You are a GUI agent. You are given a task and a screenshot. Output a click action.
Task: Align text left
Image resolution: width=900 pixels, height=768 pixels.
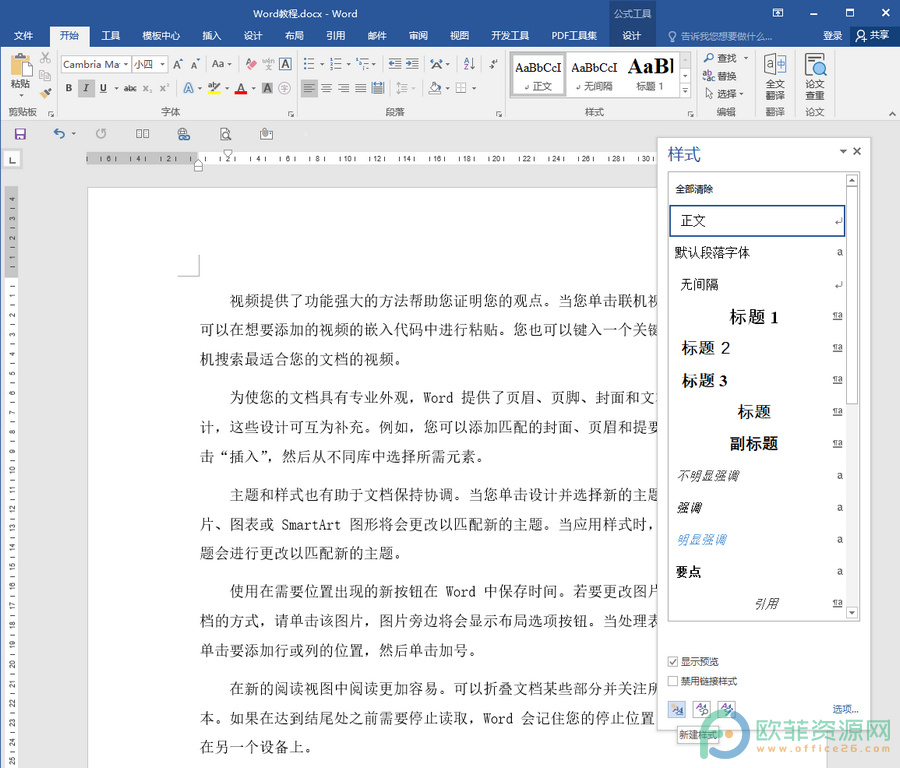click(x=309, y=88)
